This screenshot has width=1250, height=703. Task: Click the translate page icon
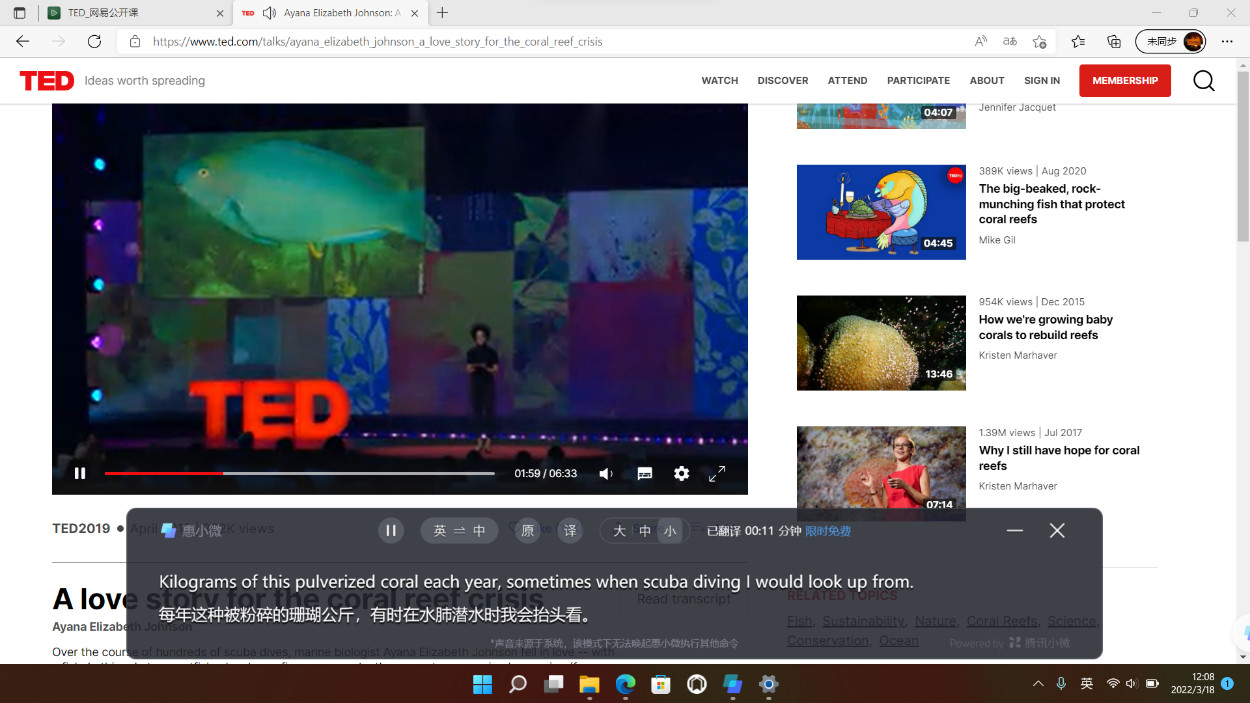(1010, 41)
